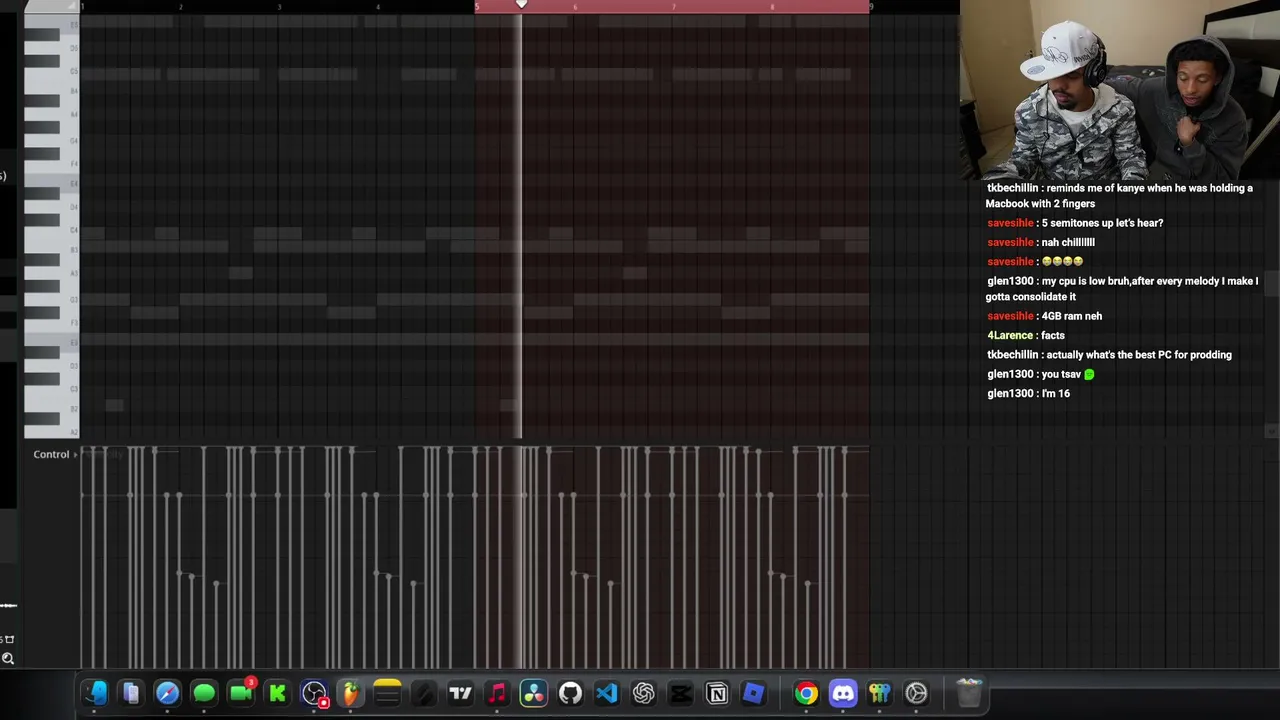Image resolution: width=1280 pixels, height=720 pixels.
Task: Open the Trash in the dock
Action: (969, 693)
